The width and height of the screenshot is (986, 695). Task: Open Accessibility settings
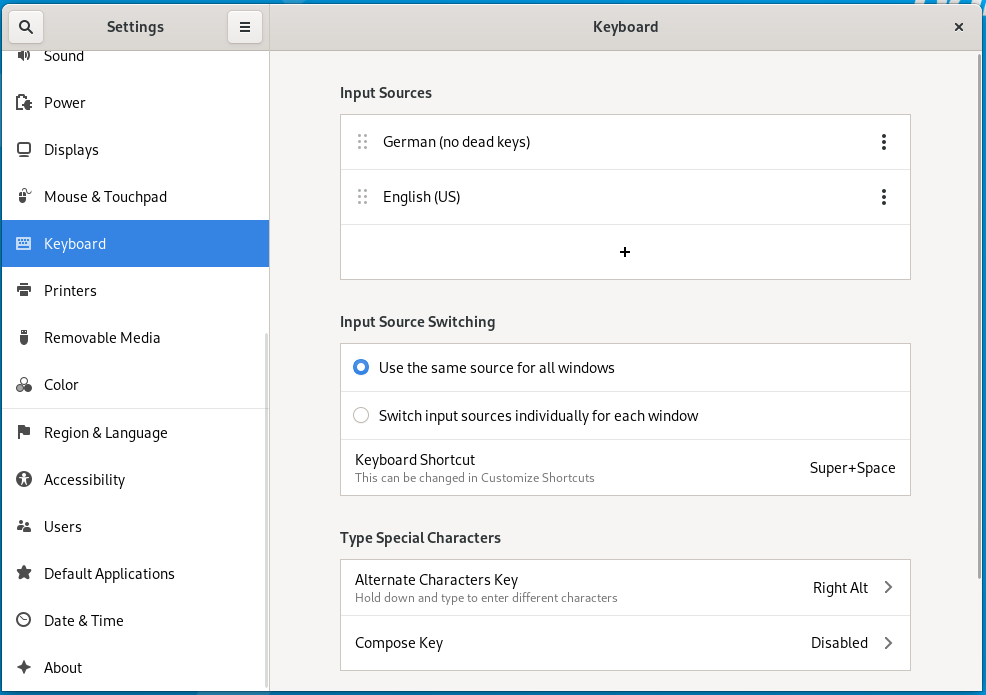point(135,479)
